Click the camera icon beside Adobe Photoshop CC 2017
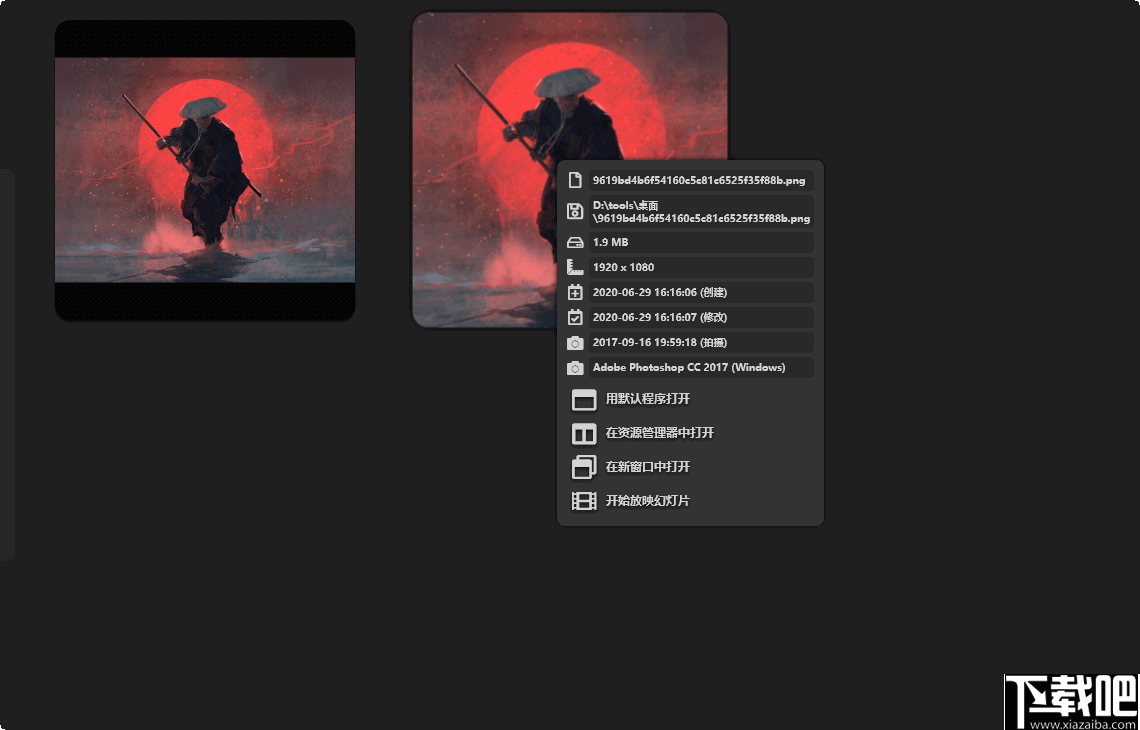The width and height of the screenshot is (1140, 730). pos(575,367)
